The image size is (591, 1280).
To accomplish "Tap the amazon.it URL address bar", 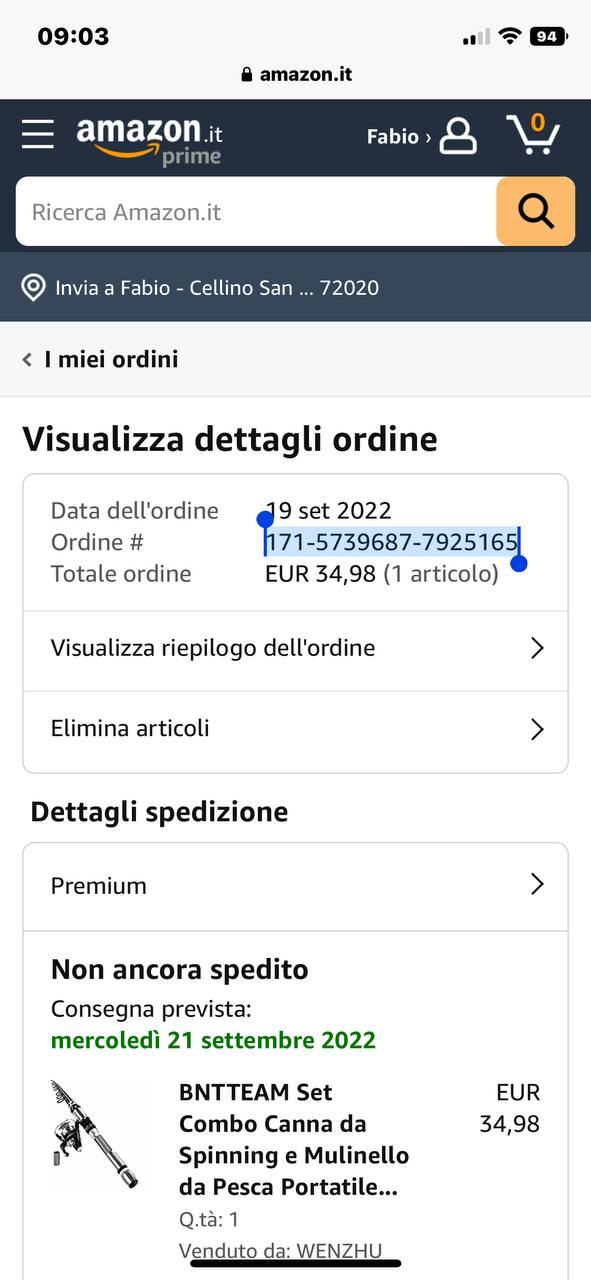I will 296,74.
